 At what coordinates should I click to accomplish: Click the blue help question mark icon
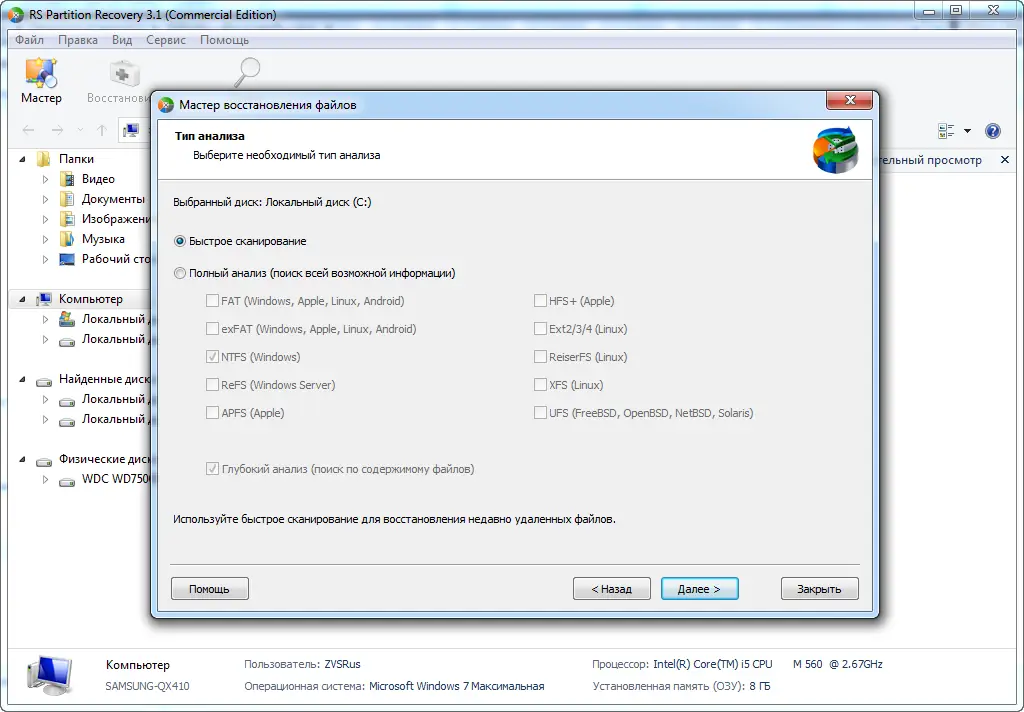(993, 131)
